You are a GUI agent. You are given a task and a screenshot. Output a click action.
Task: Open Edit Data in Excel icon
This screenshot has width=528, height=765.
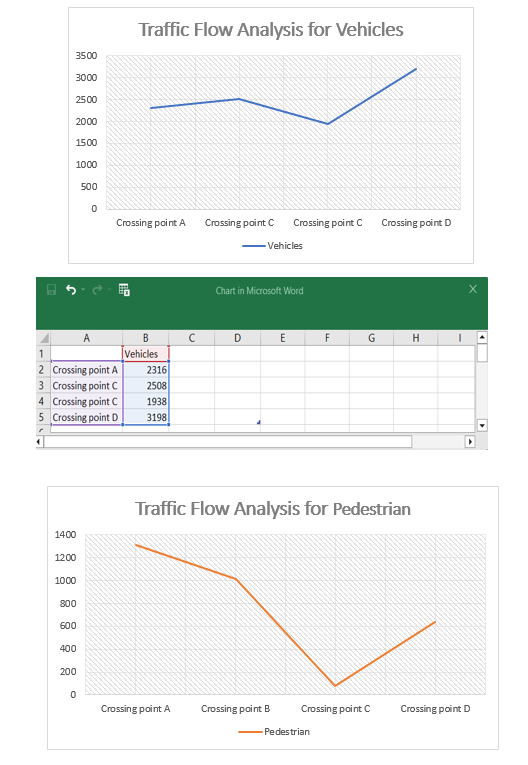pyautogui.click(x=124, y=290)
